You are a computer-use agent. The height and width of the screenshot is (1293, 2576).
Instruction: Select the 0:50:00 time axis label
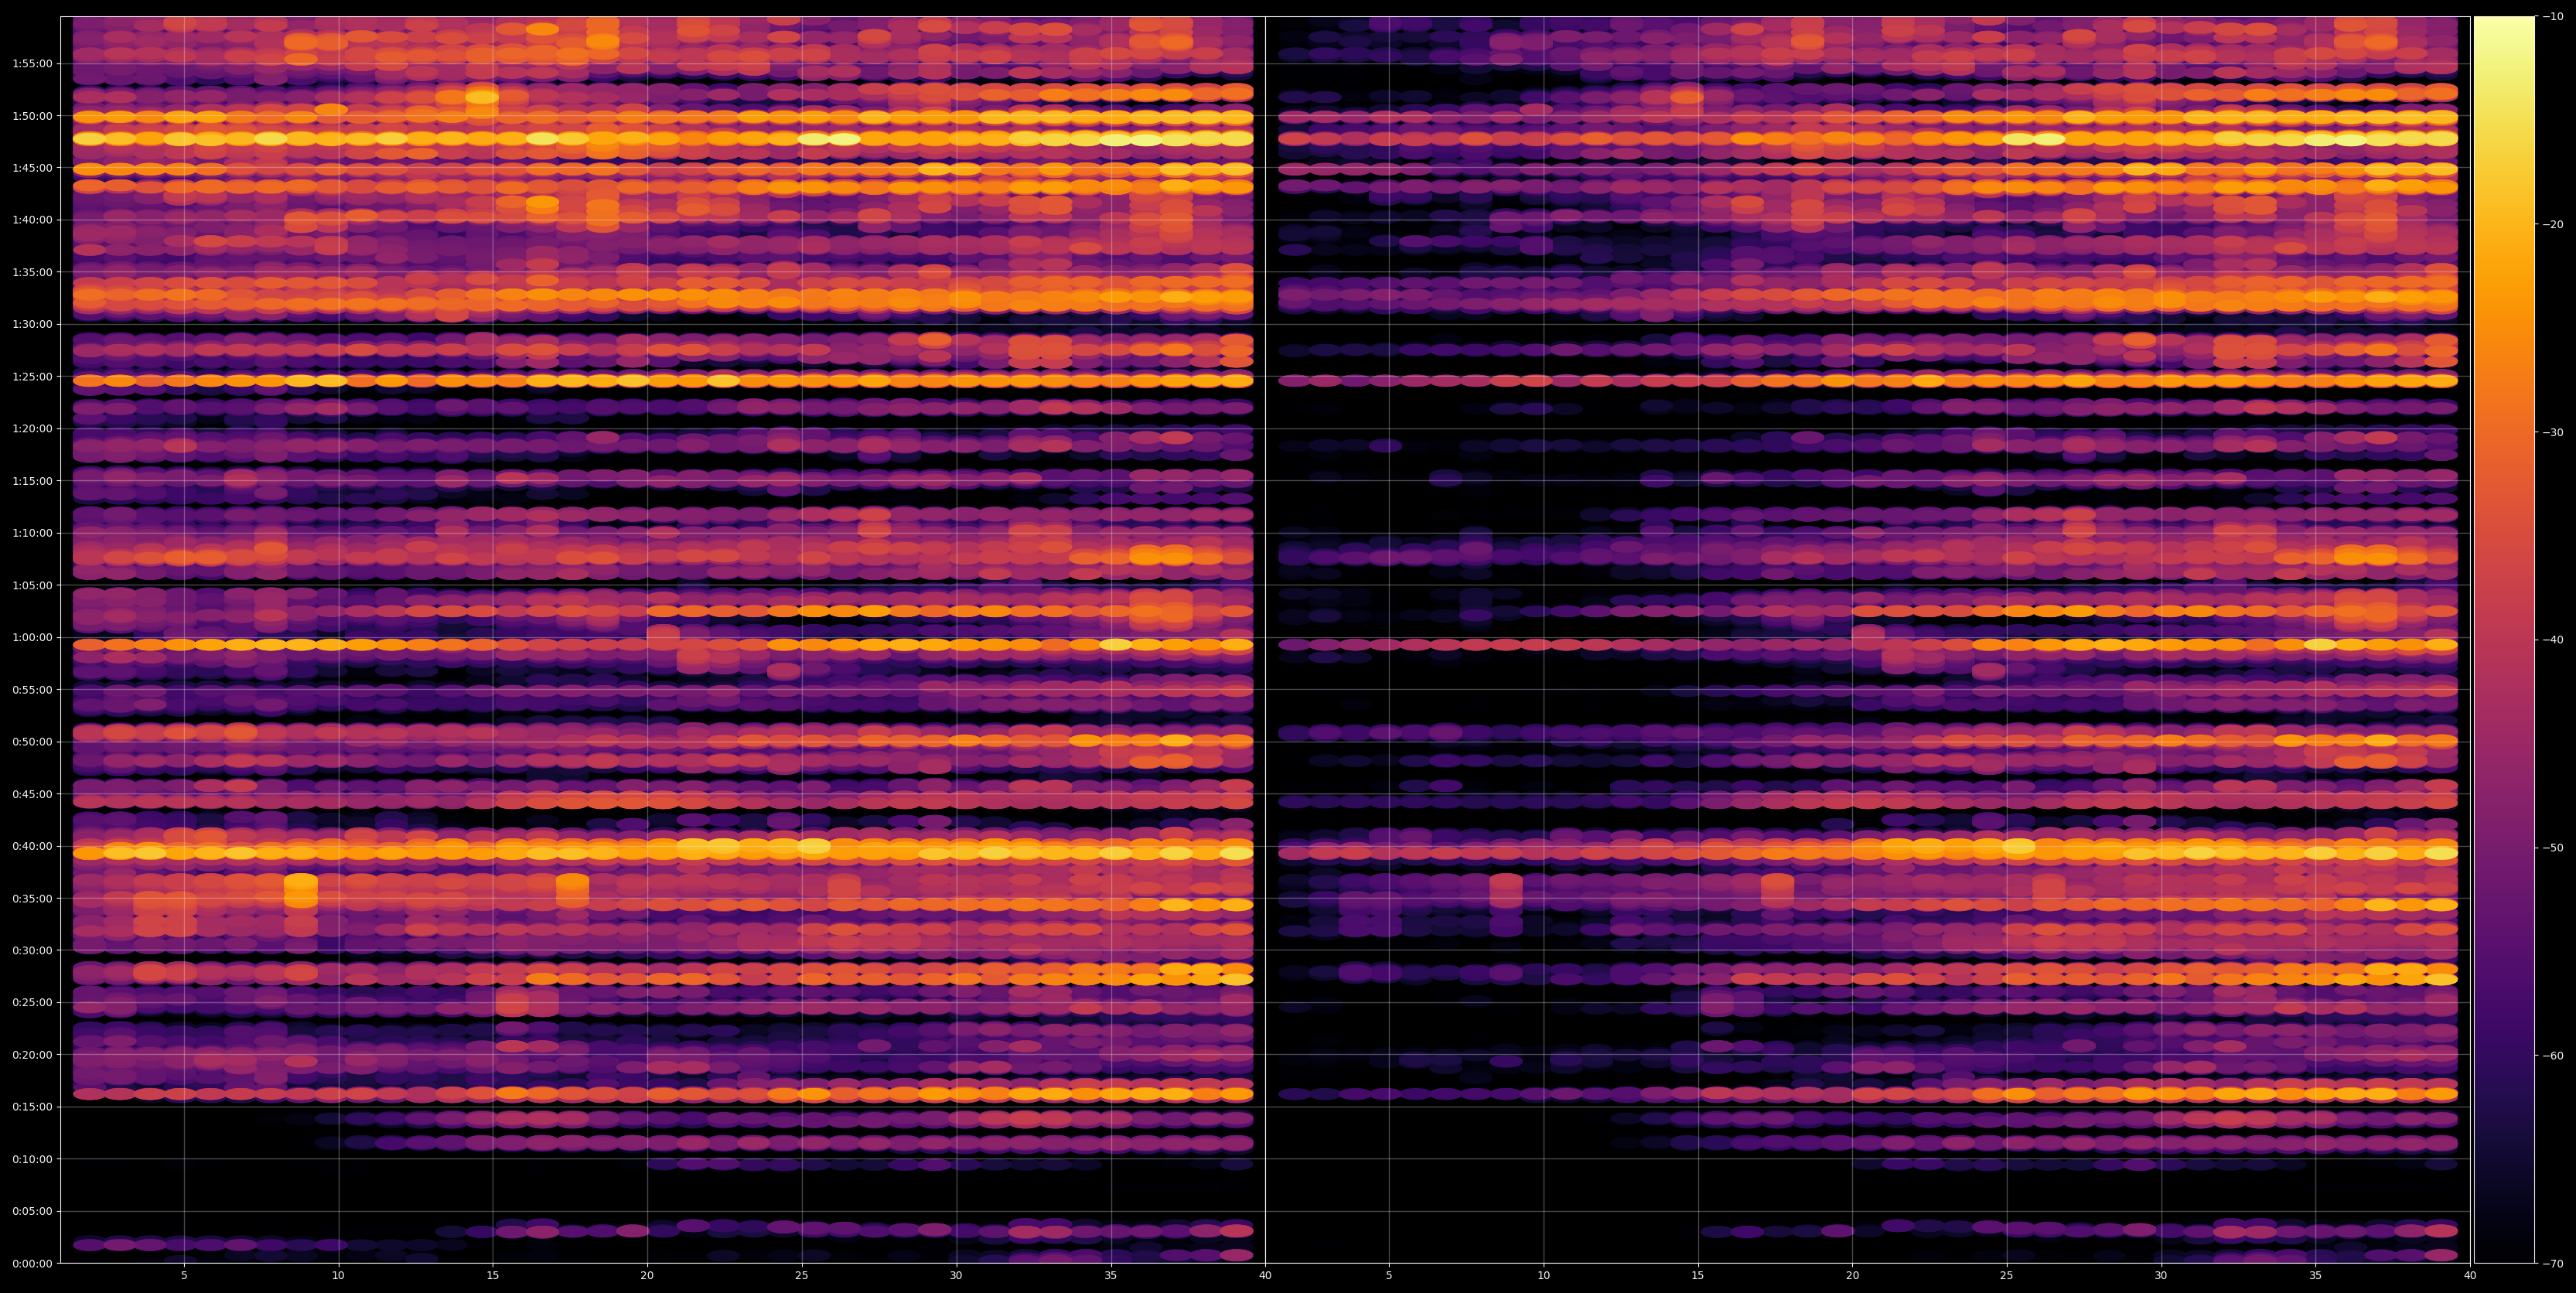[x=32, y=742]
